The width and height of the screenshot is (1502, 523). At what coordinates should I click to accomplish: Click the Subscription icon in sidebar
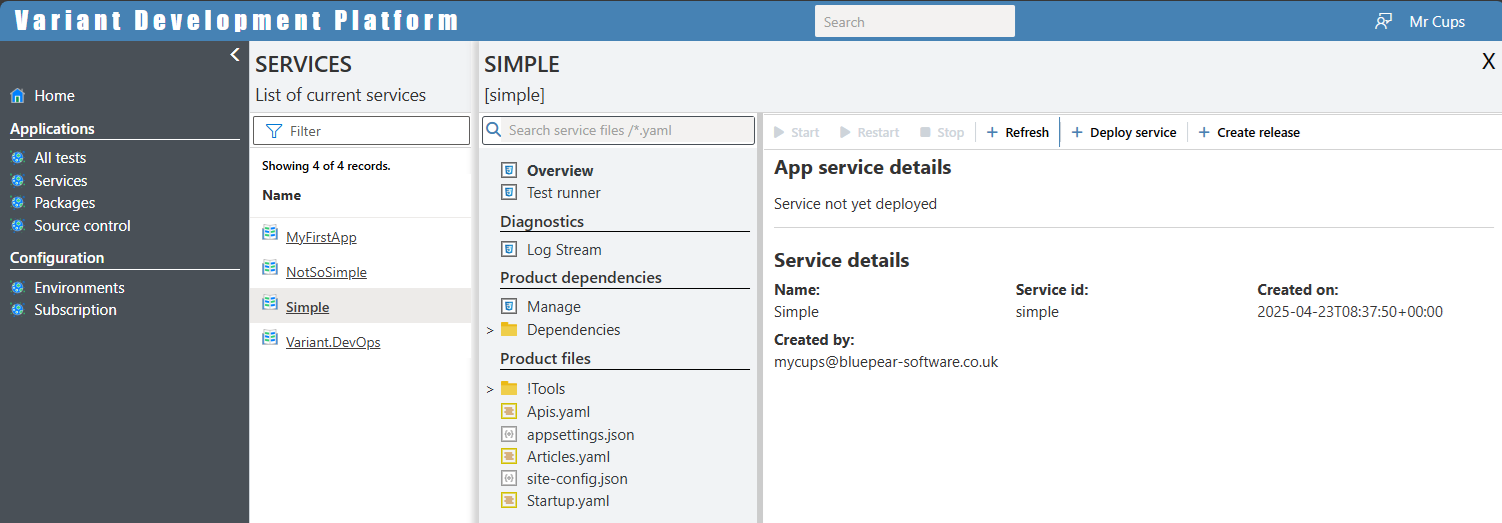[x=17, y=310]
